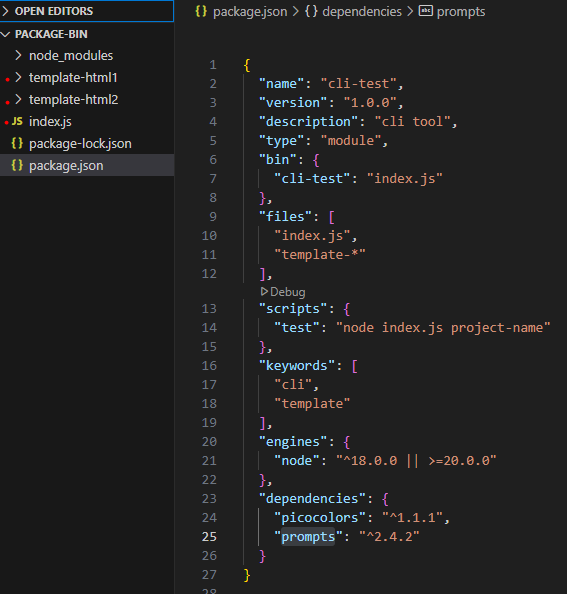Click the braces icon next to package-lock.json
Image resolution: width=567 pixels, height=594 pixels.
point(17,143)
